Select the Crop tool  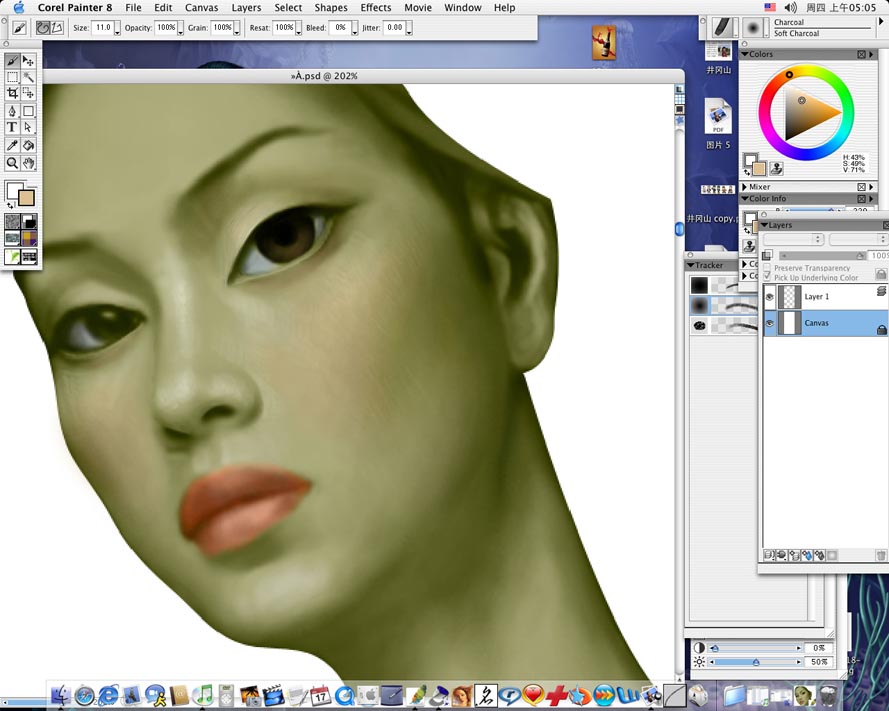[12, 94]
